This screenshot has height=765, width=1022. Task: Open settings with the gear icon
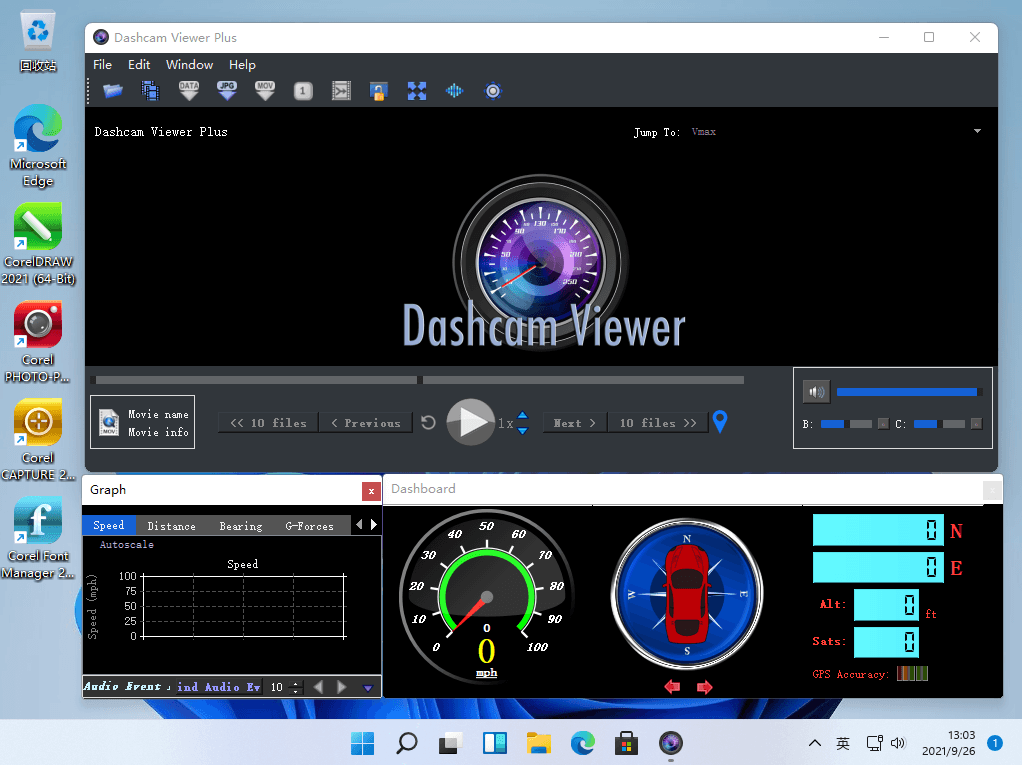click(x=493, y=91)
